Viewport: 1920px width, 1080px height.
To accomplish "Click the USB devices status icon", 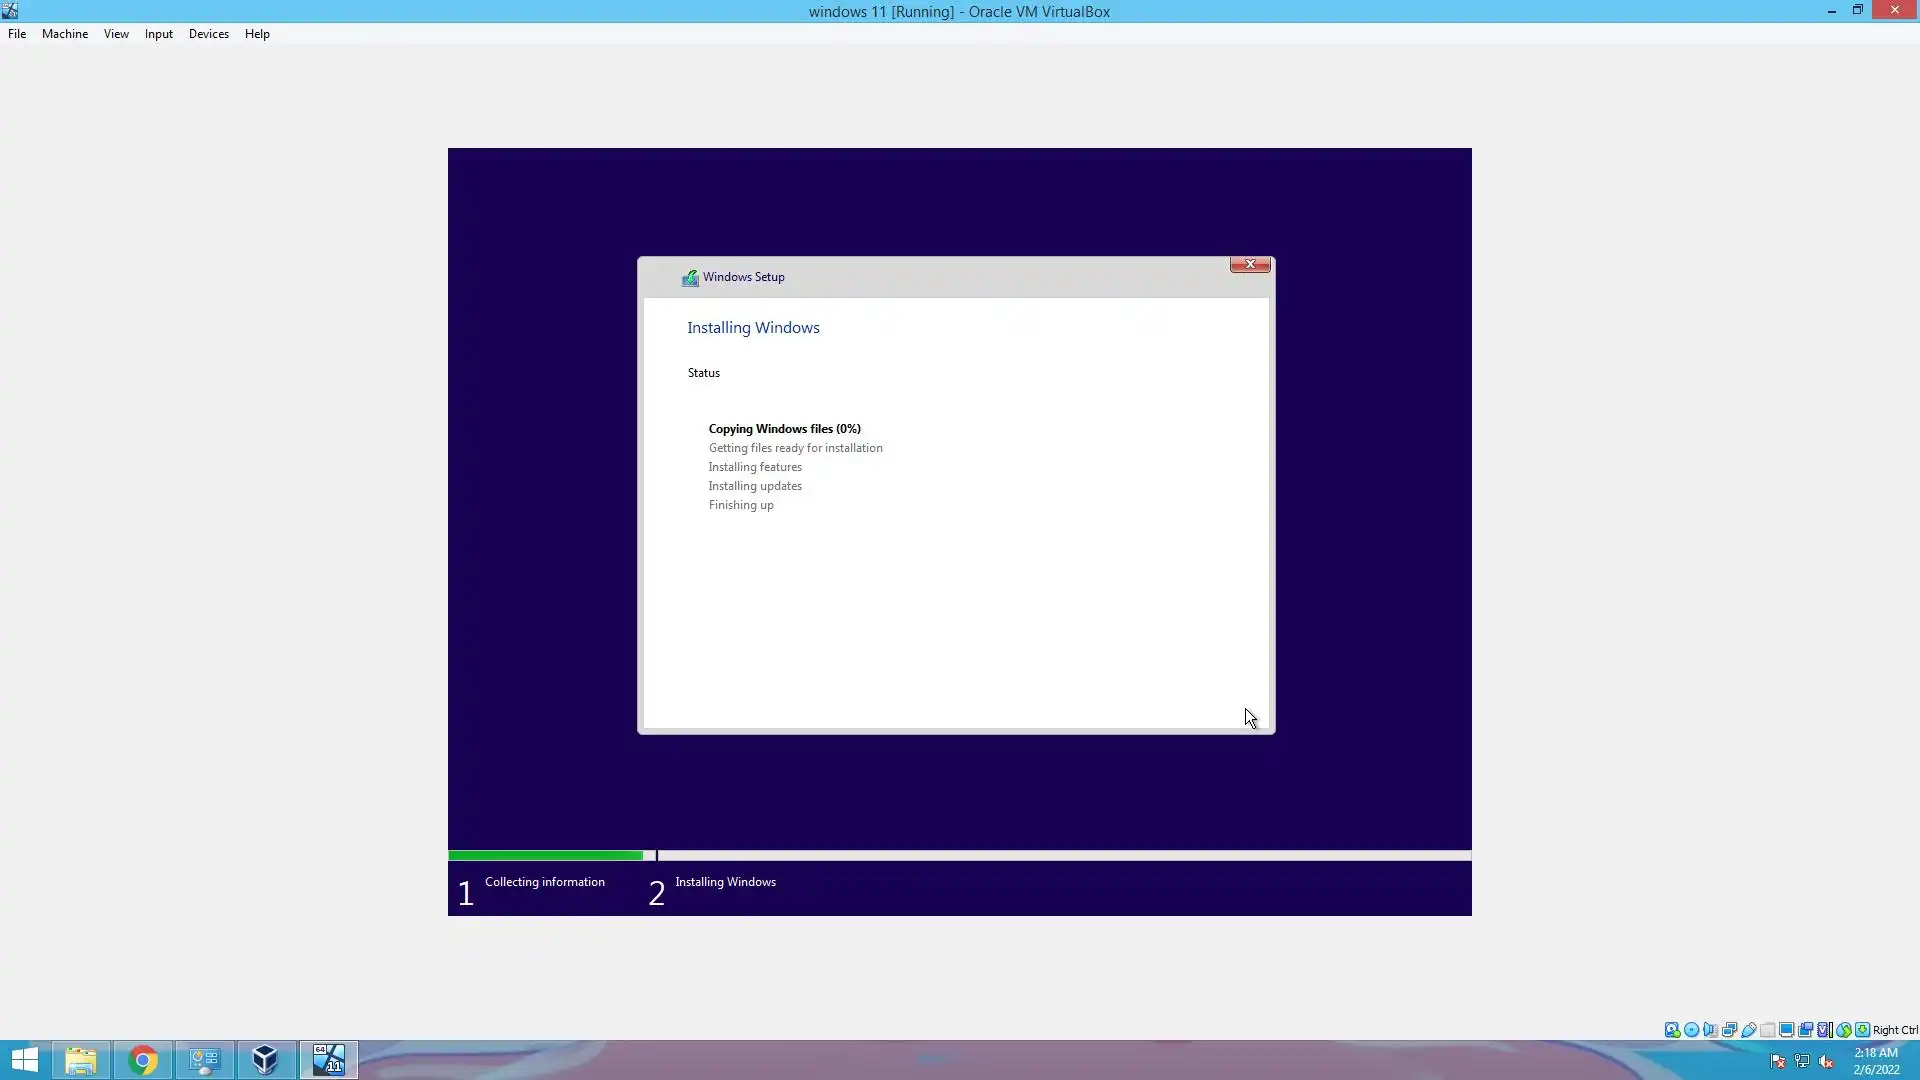I will point(1748,1030).
